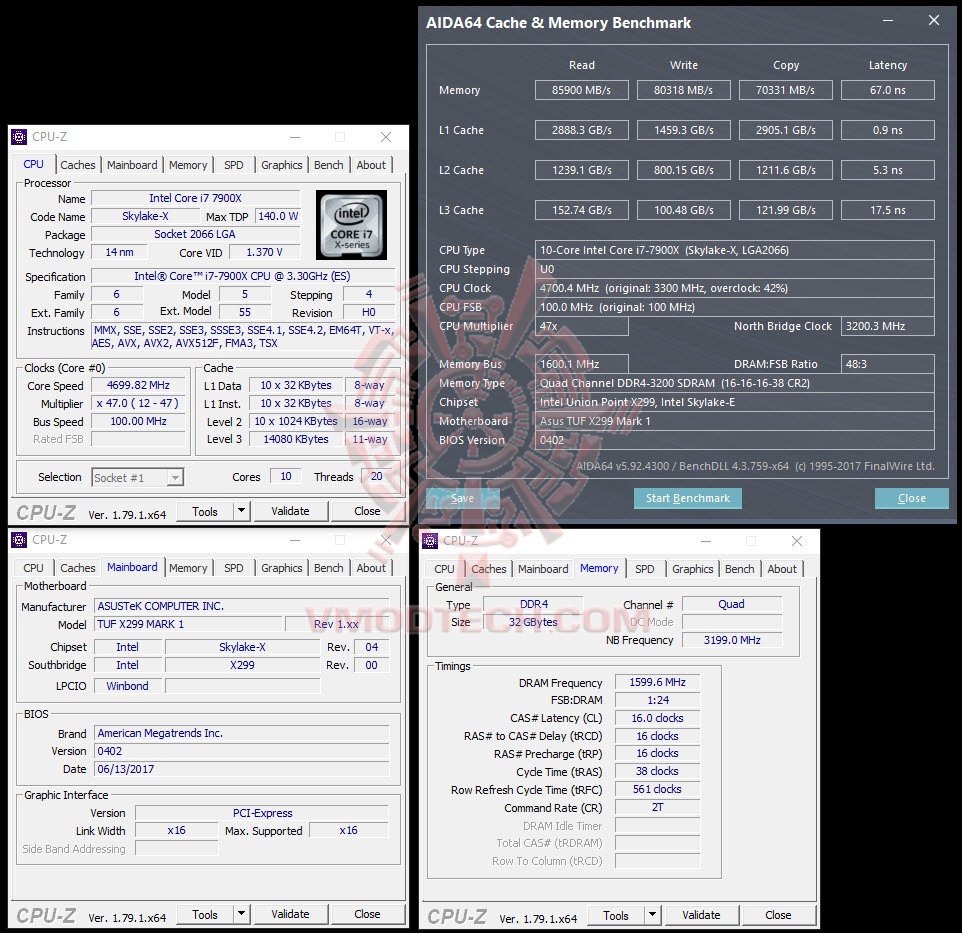Open Tools dropdown arrow in CPU window
Viewport: 962px width, 933px height.
242,511
